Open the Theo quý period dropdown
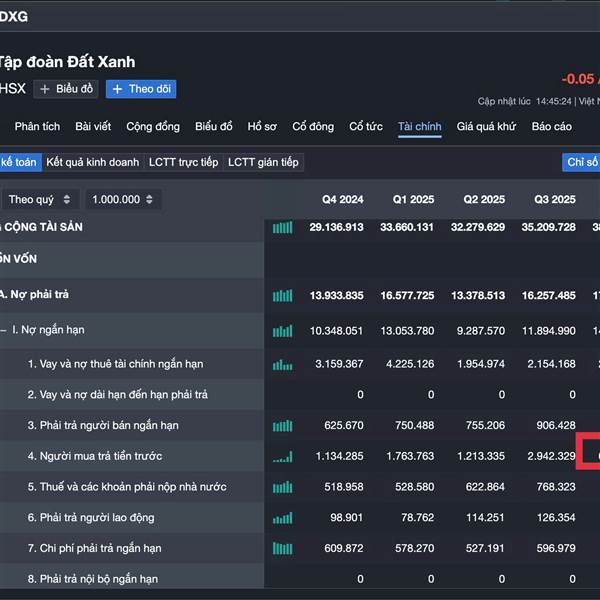The width and height of the screenshot is (600, 600). [39, 199]
